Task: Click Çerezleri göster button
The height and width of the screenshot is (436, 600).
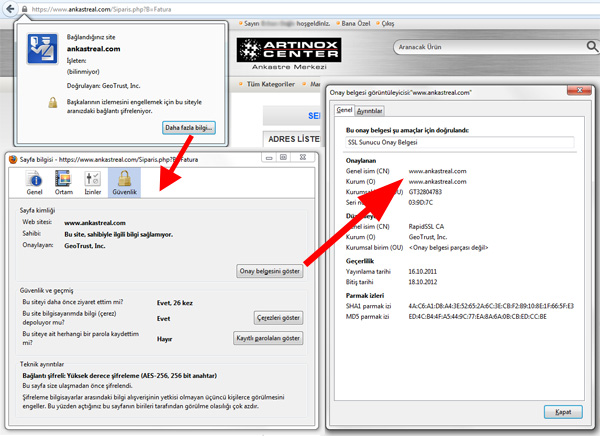Action: 279,318
